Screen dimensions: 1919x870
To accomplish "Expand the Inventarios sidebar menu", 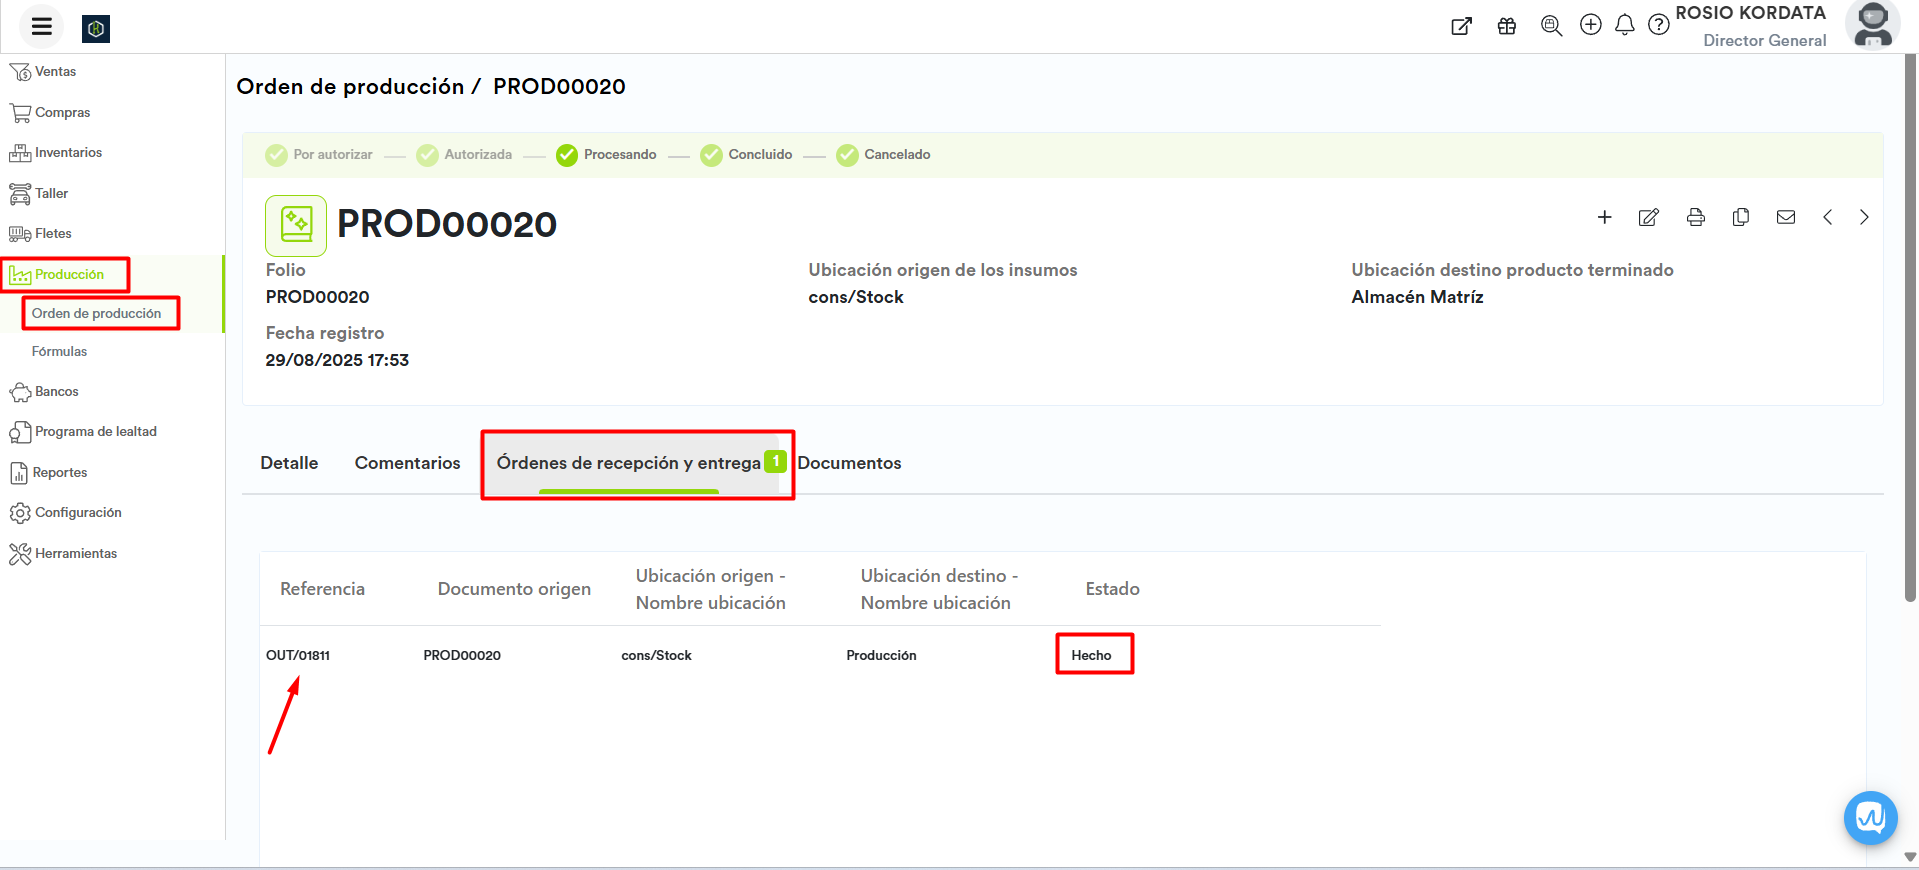I will (68, 153).
